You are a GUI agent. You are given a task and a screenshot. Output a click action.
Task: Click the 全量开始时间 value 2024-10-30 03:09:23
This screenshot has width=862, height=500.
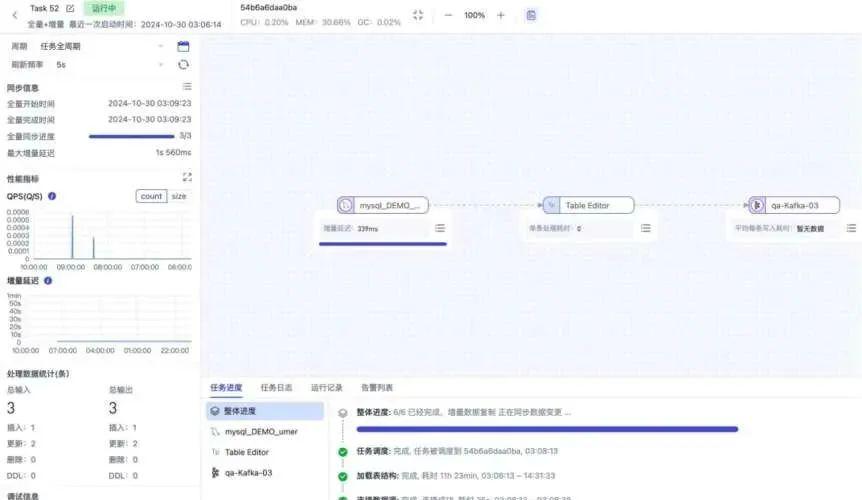pyautogui.click(x=150, y=103)
